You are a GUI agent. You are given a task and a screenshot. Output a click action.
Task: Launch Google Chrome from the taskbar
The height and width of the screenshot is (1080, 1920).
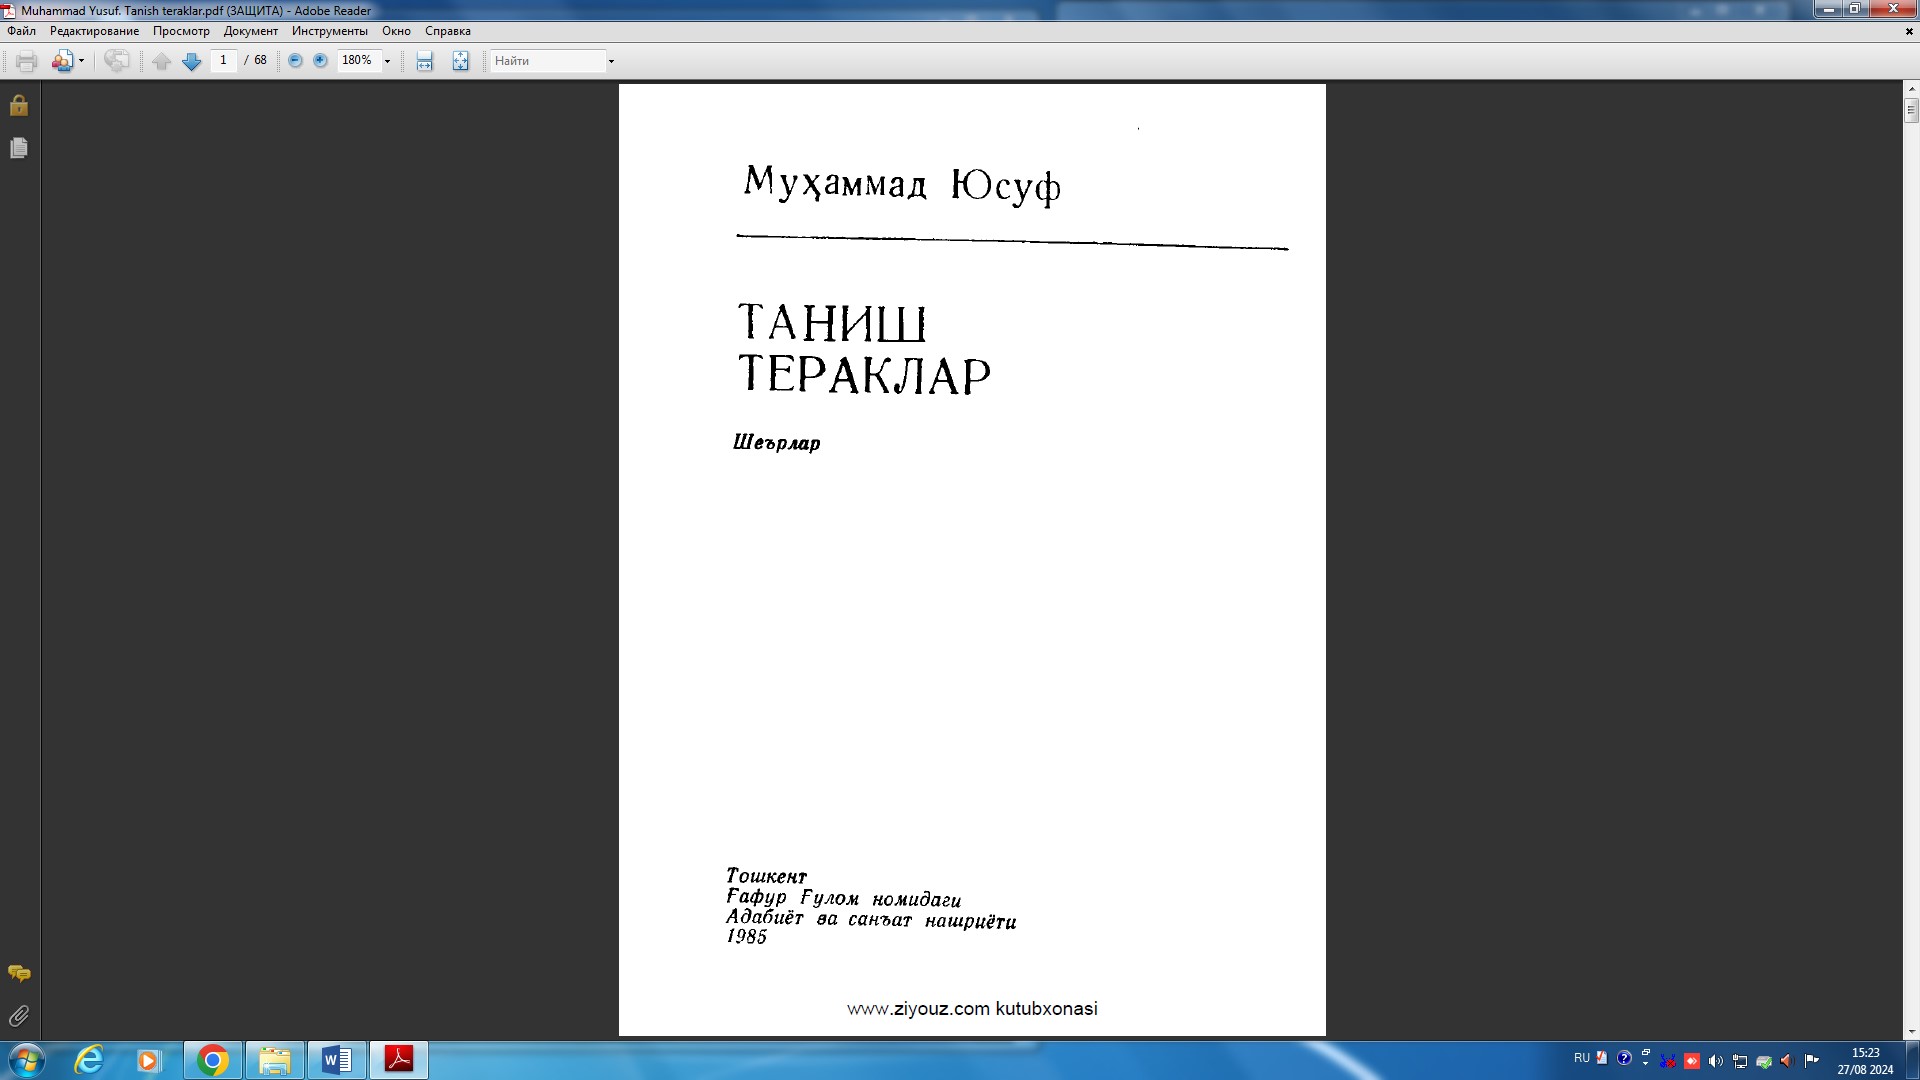[211, 1059]
